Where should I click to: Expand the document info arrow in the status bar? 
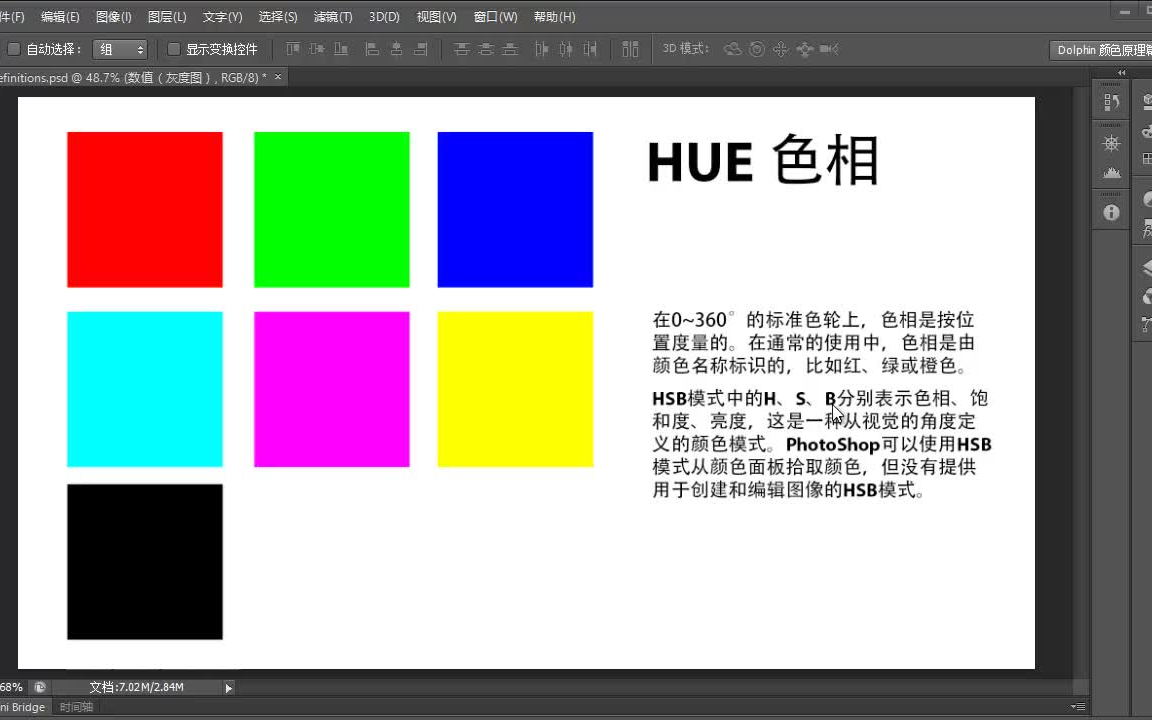228,687
